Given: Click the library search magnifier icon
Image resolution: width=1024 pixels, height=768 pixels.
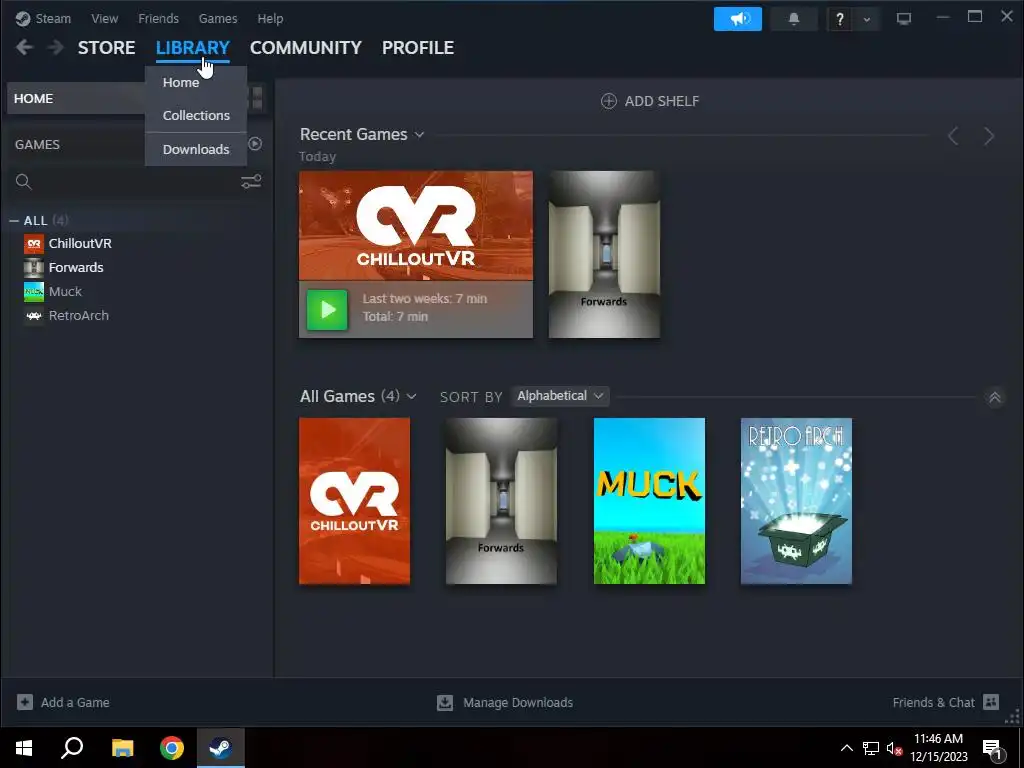Looking at the screenshot, I should pyautogui.click(x=24, y=182).
